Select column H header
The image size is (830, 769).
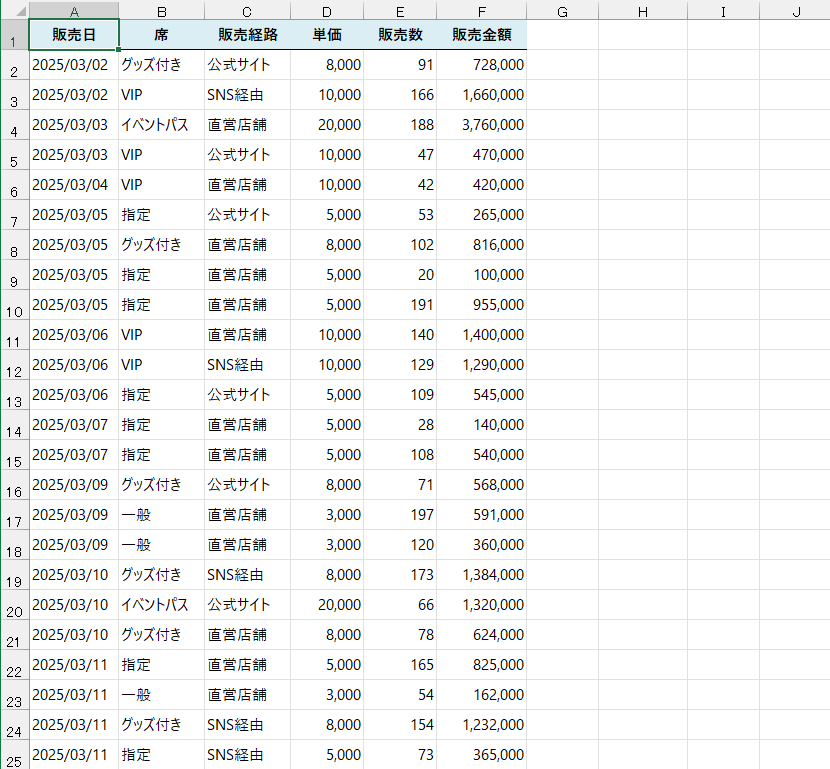coord(643,11)
